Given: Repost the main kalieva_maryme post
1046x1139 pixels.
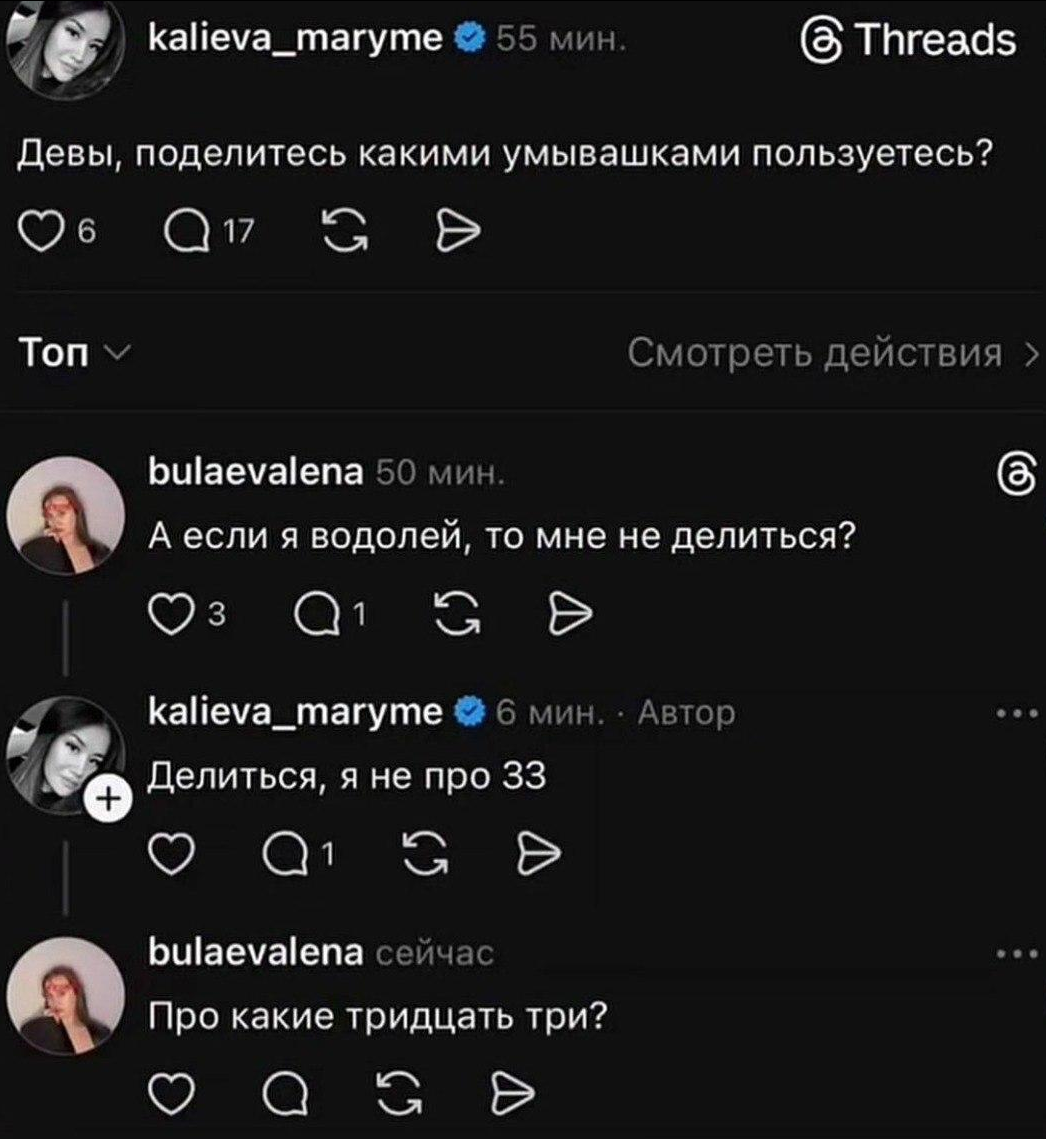Looking at the screenshot, I should (344, 232).
